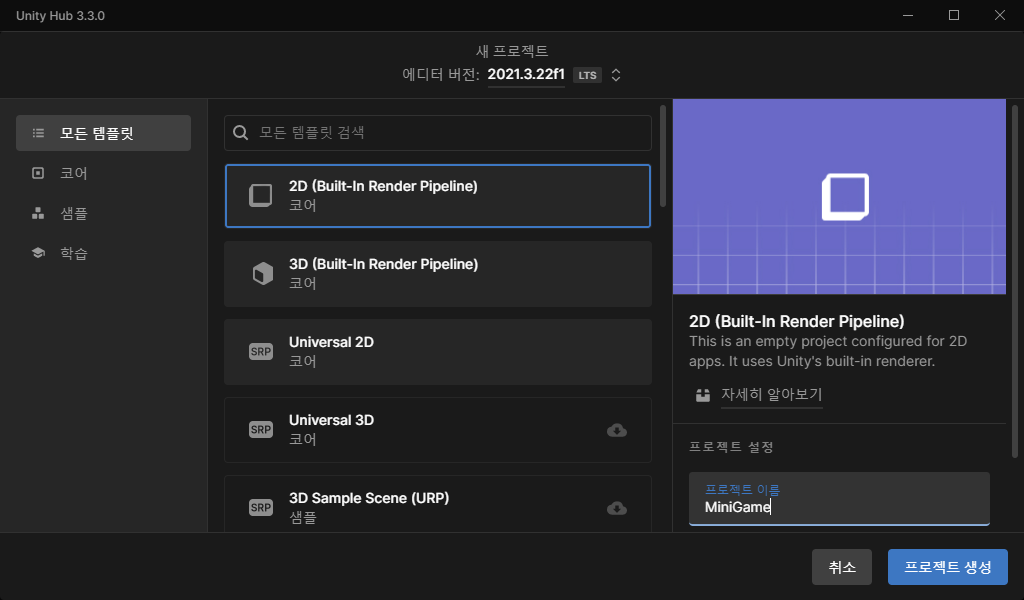
Task: Click the 샘플 blocks icon
Action: pyautogui.click(x=38, y=213)
